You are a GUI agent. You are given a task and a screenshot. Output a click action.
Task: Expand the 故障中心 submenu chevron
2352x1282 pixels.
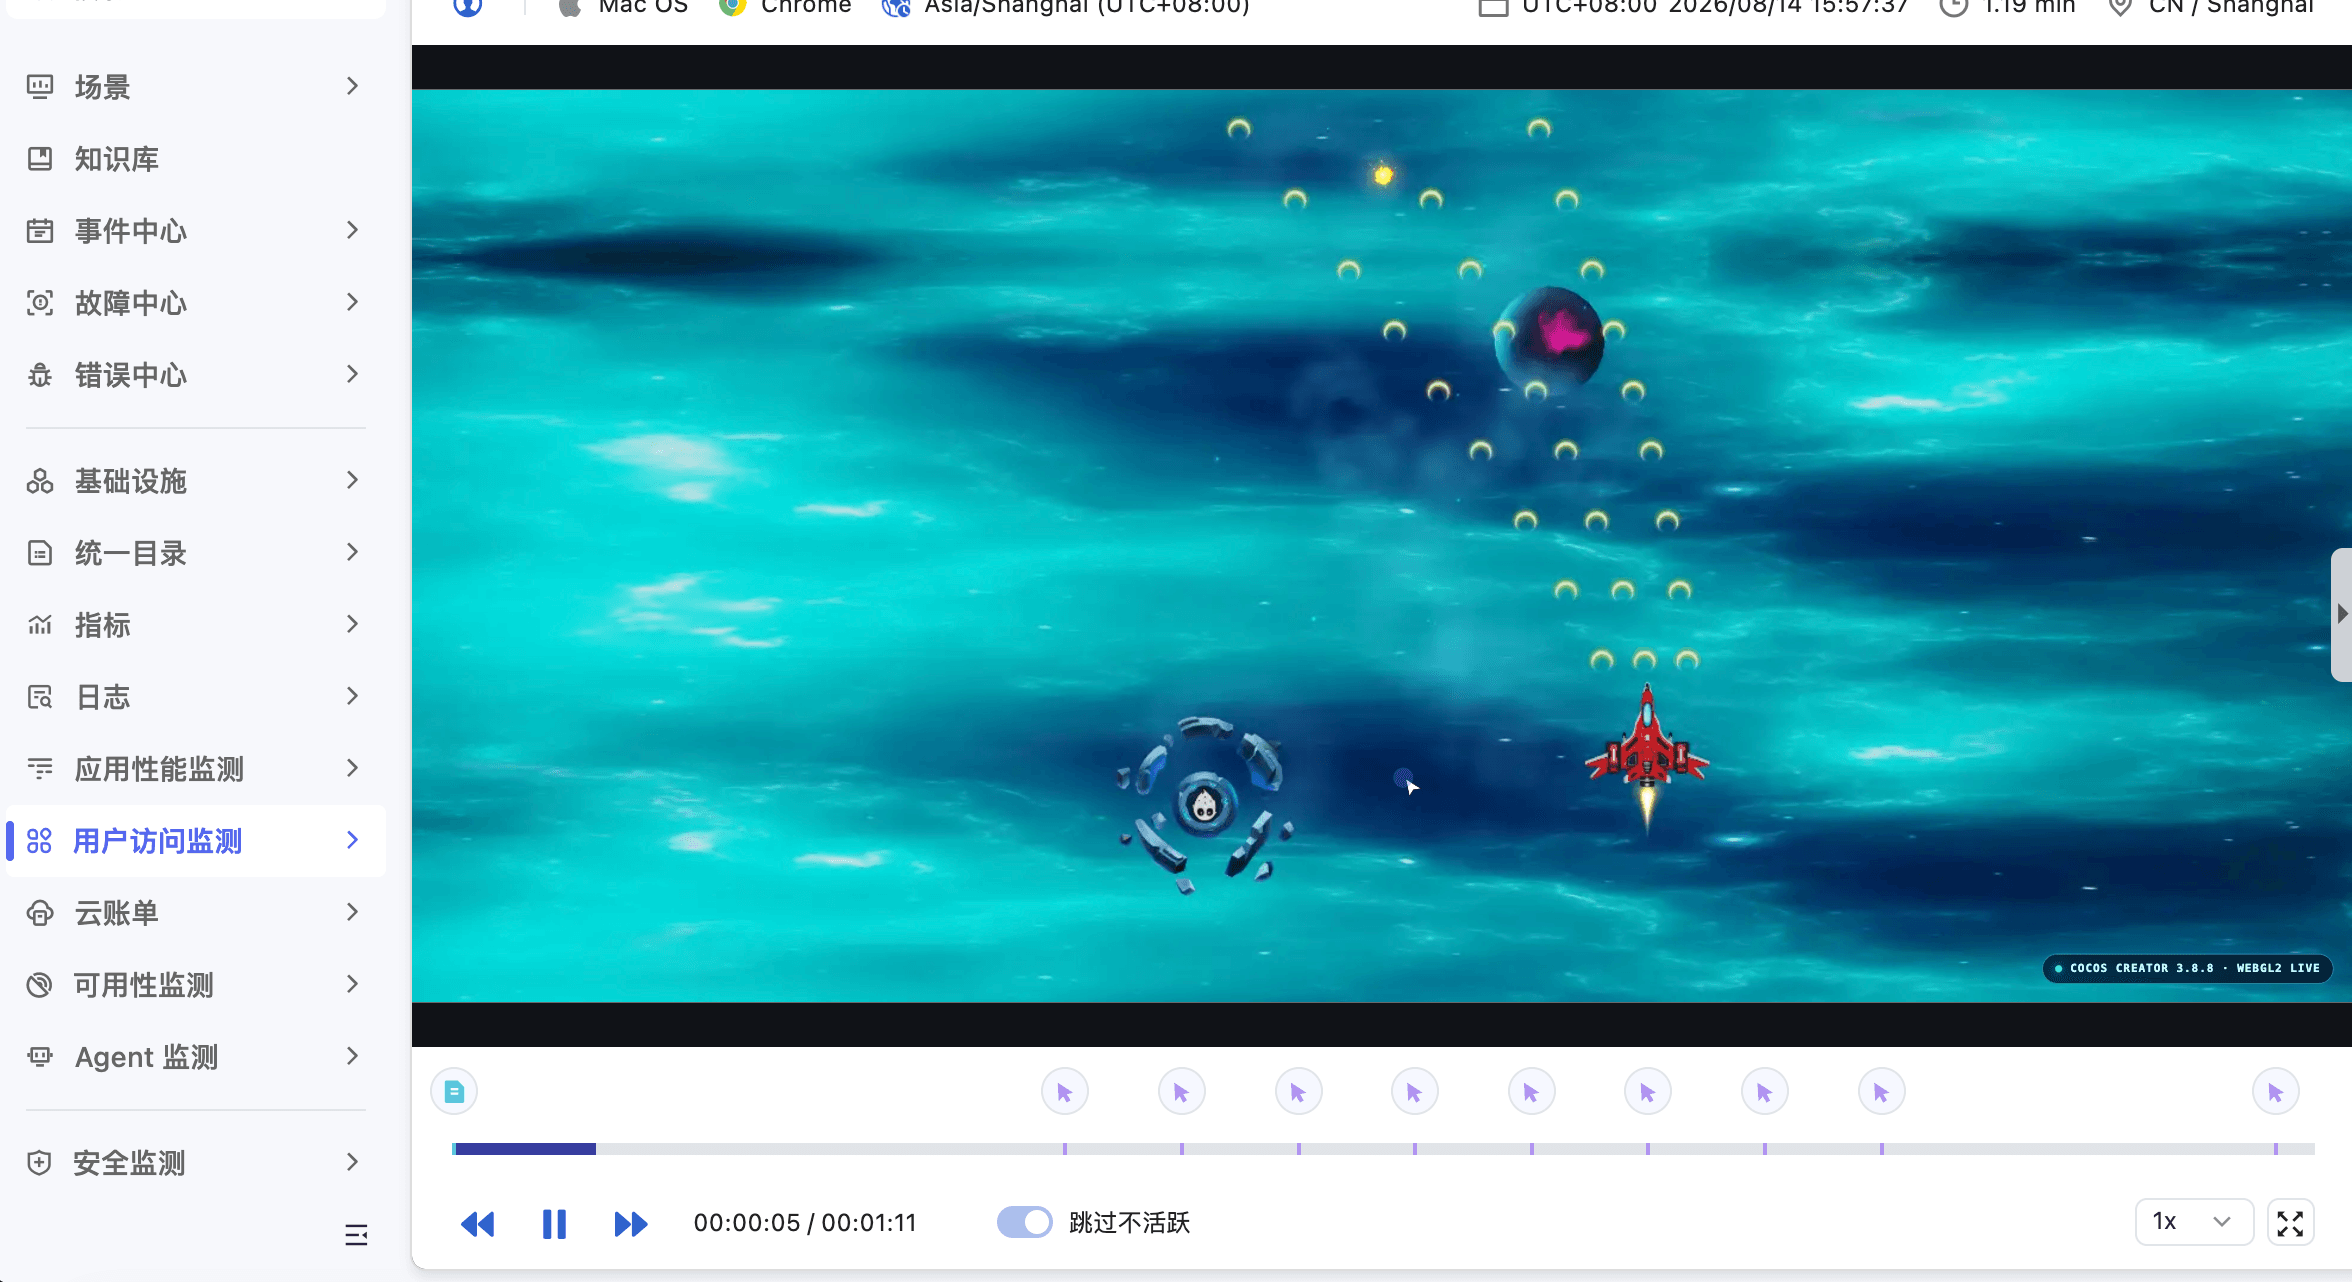click(x=352, y=302)
